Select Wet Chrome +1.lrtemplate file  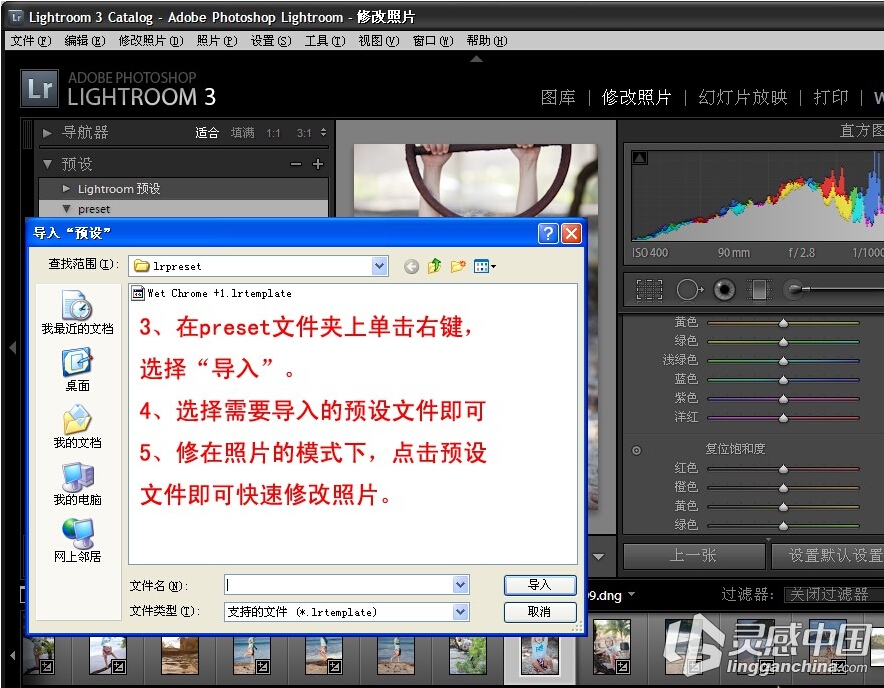click(211, 293)
